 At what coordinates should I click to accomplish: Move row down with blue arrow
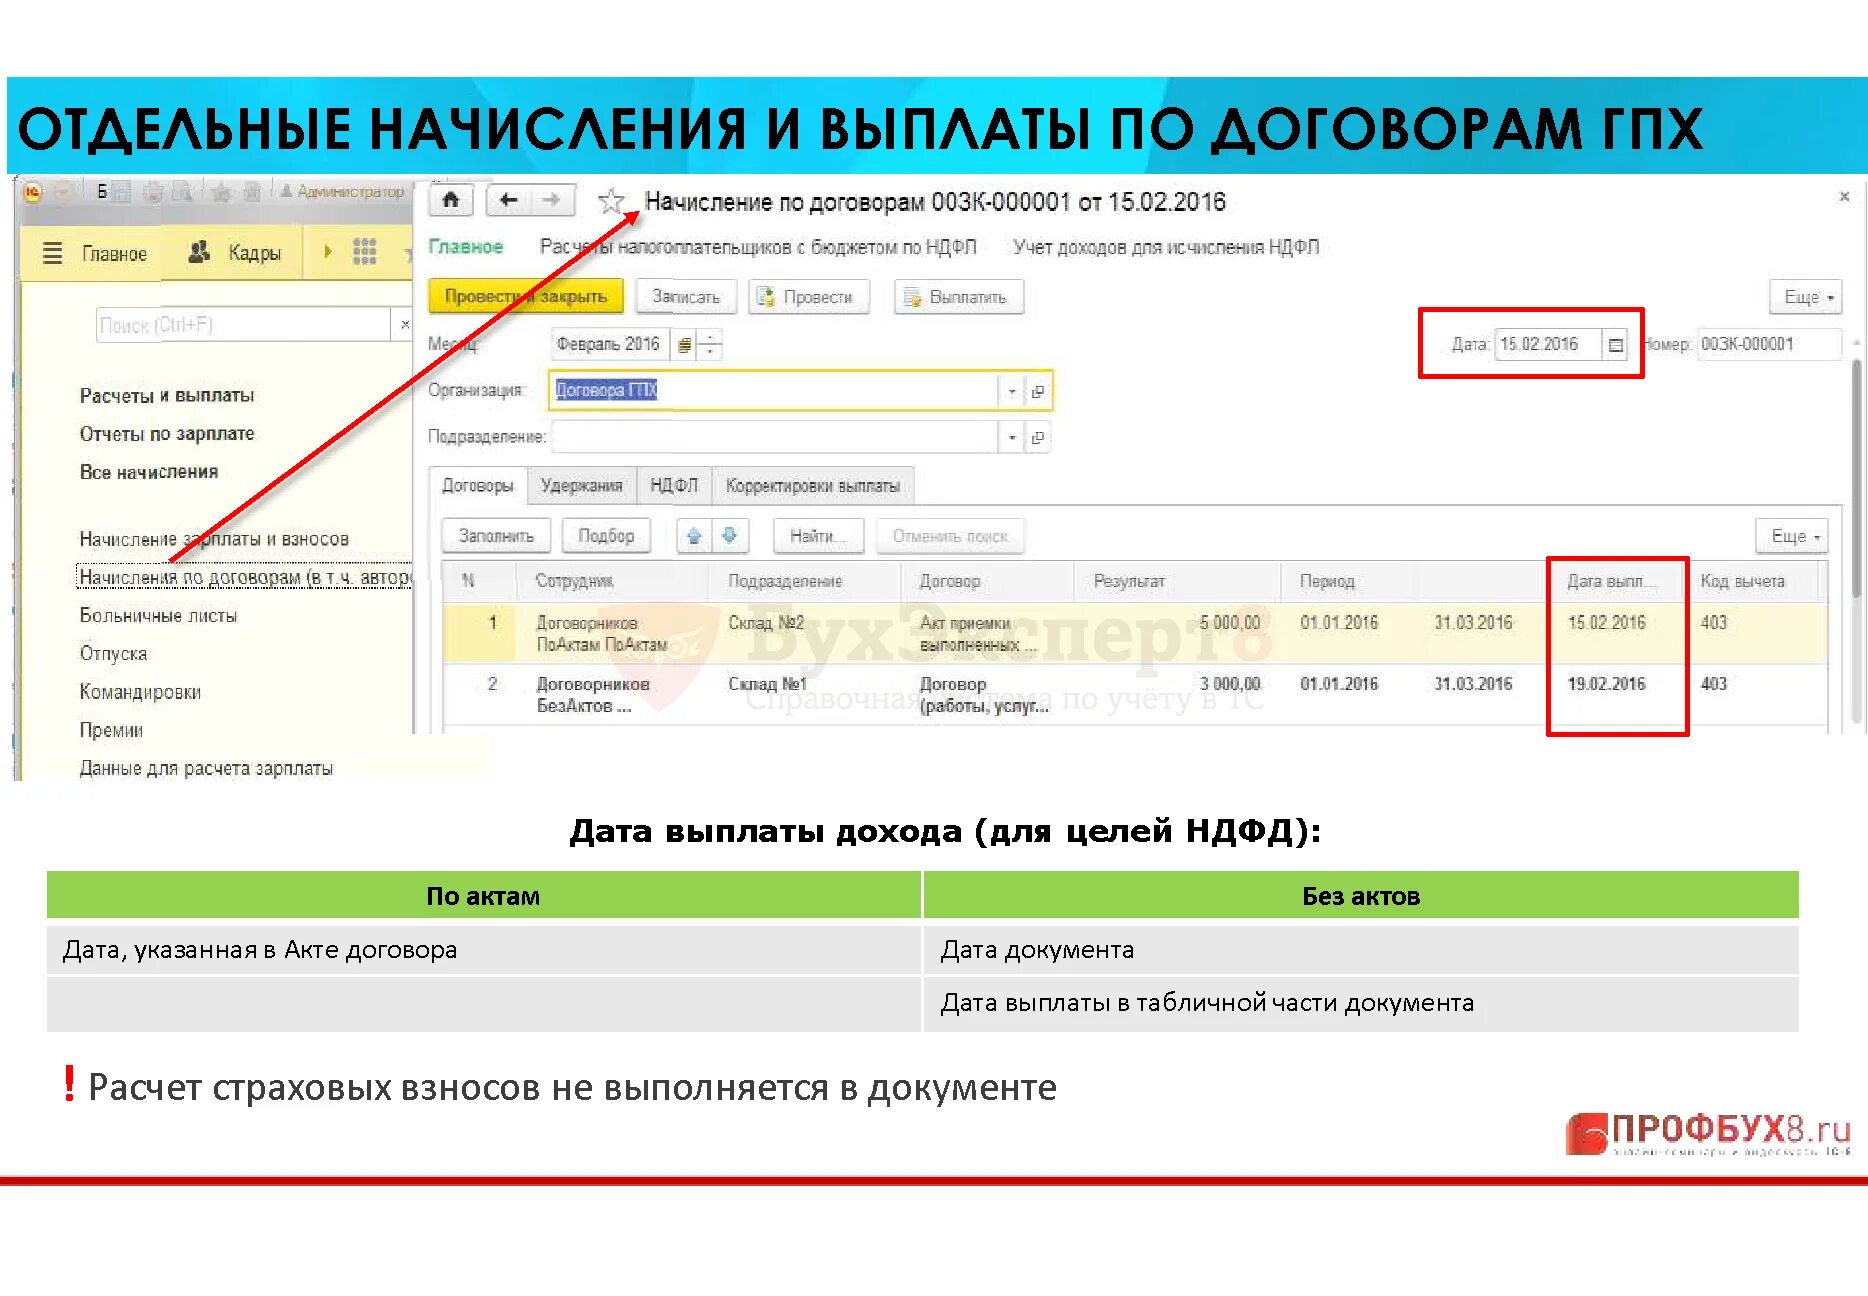tap(729, 536)
